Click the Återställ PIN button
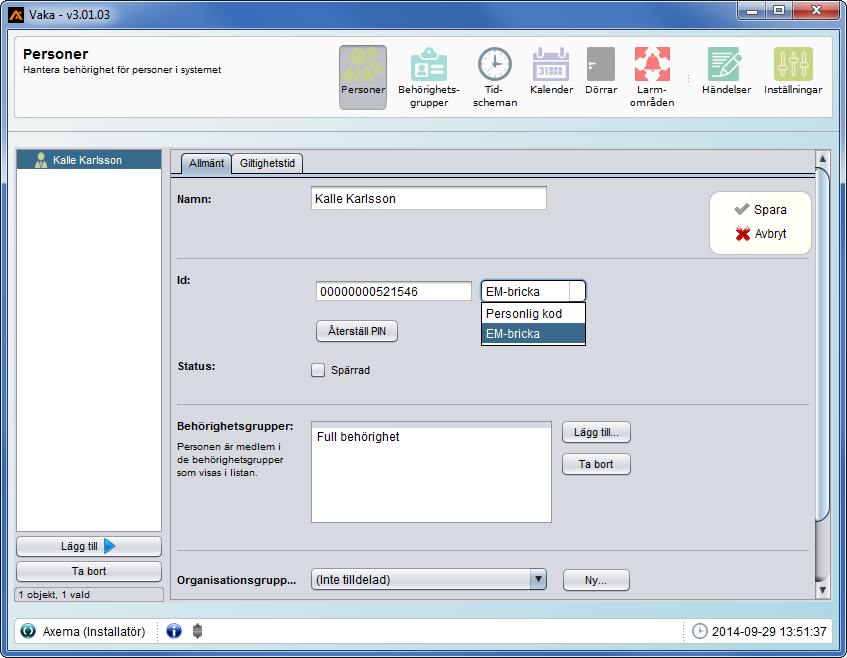 pyautogui.click(x=357, y=331)
